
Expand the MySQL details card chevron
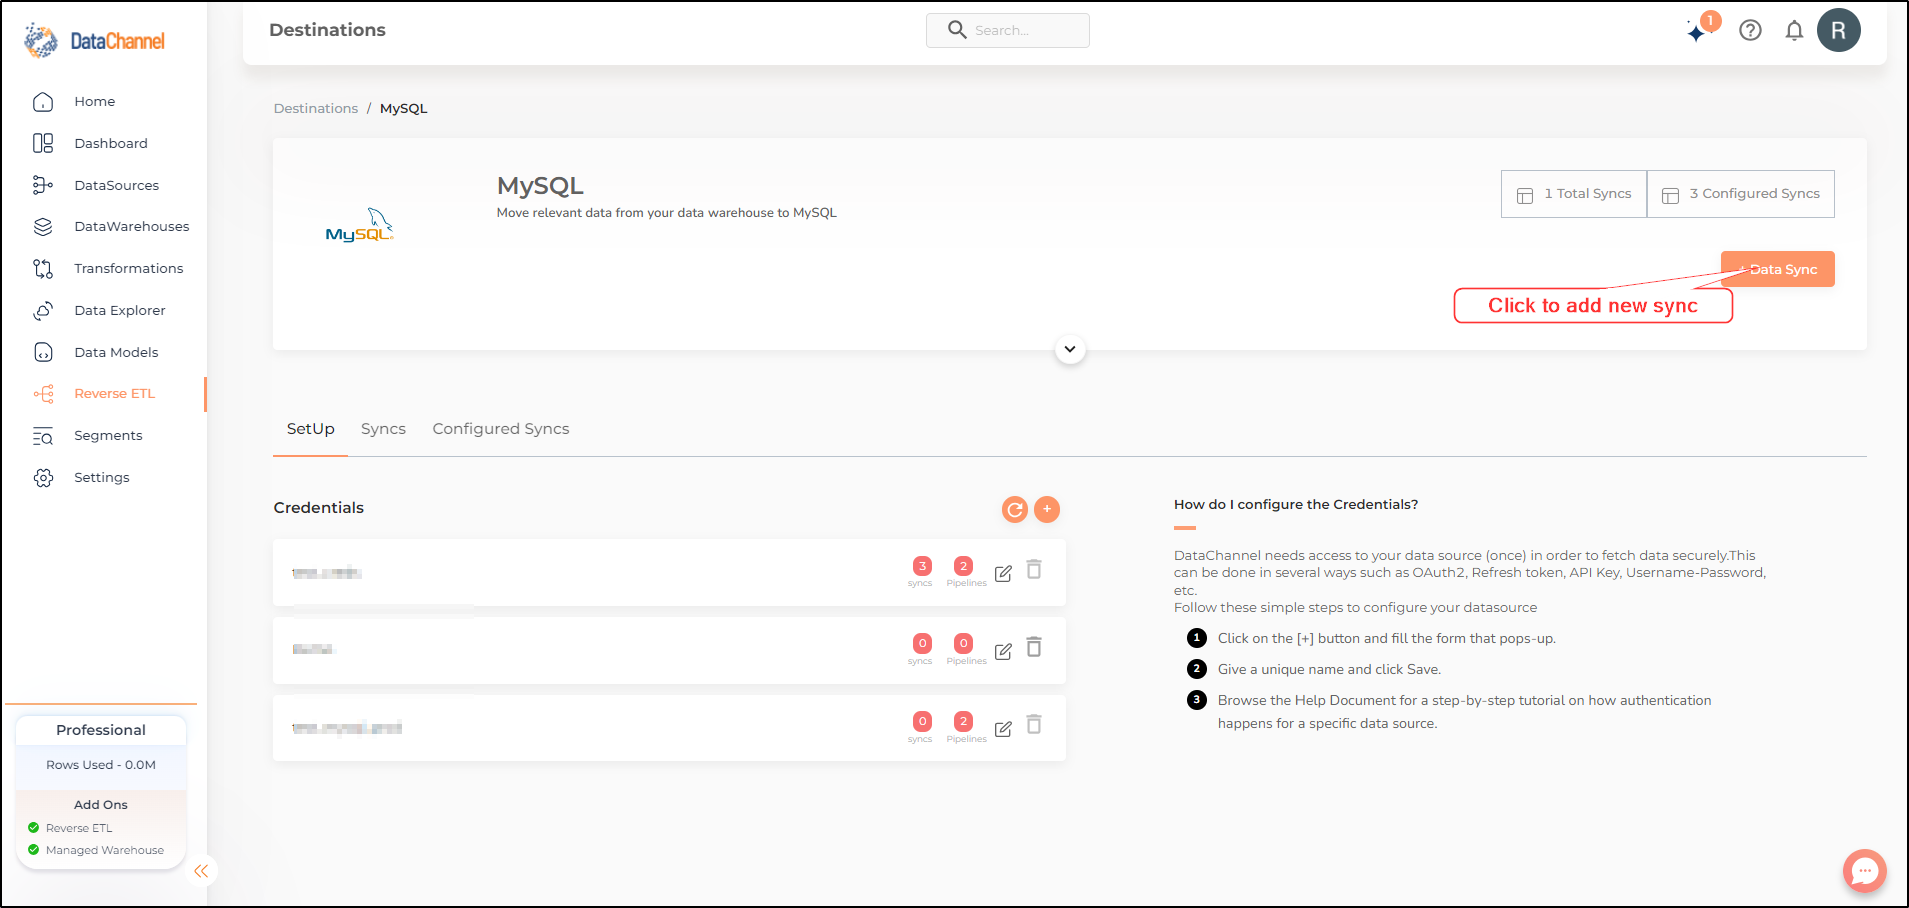(1070, 349)
